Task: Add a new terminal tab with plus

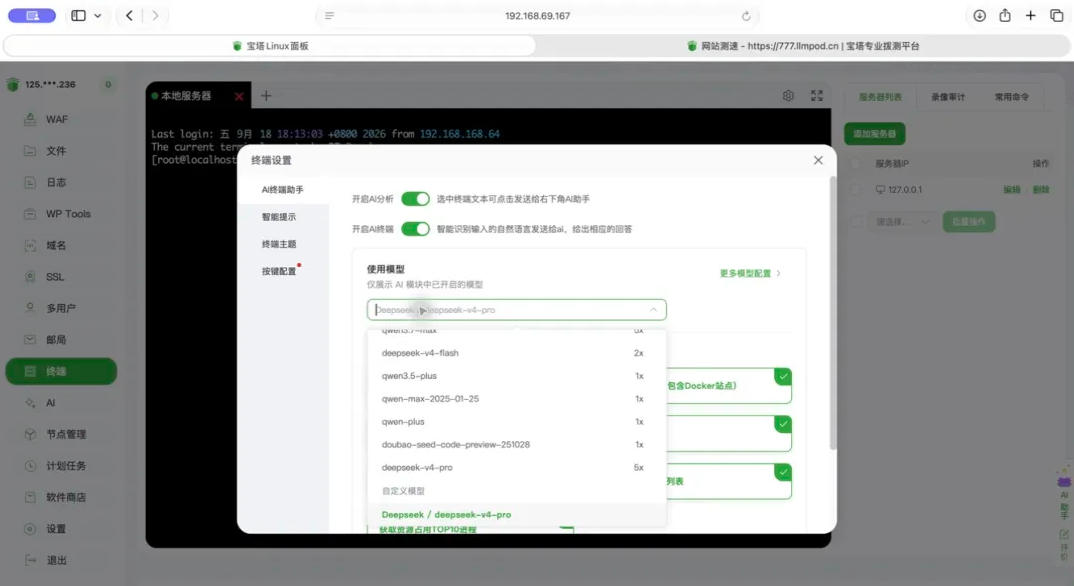Action: click(266, 96)
